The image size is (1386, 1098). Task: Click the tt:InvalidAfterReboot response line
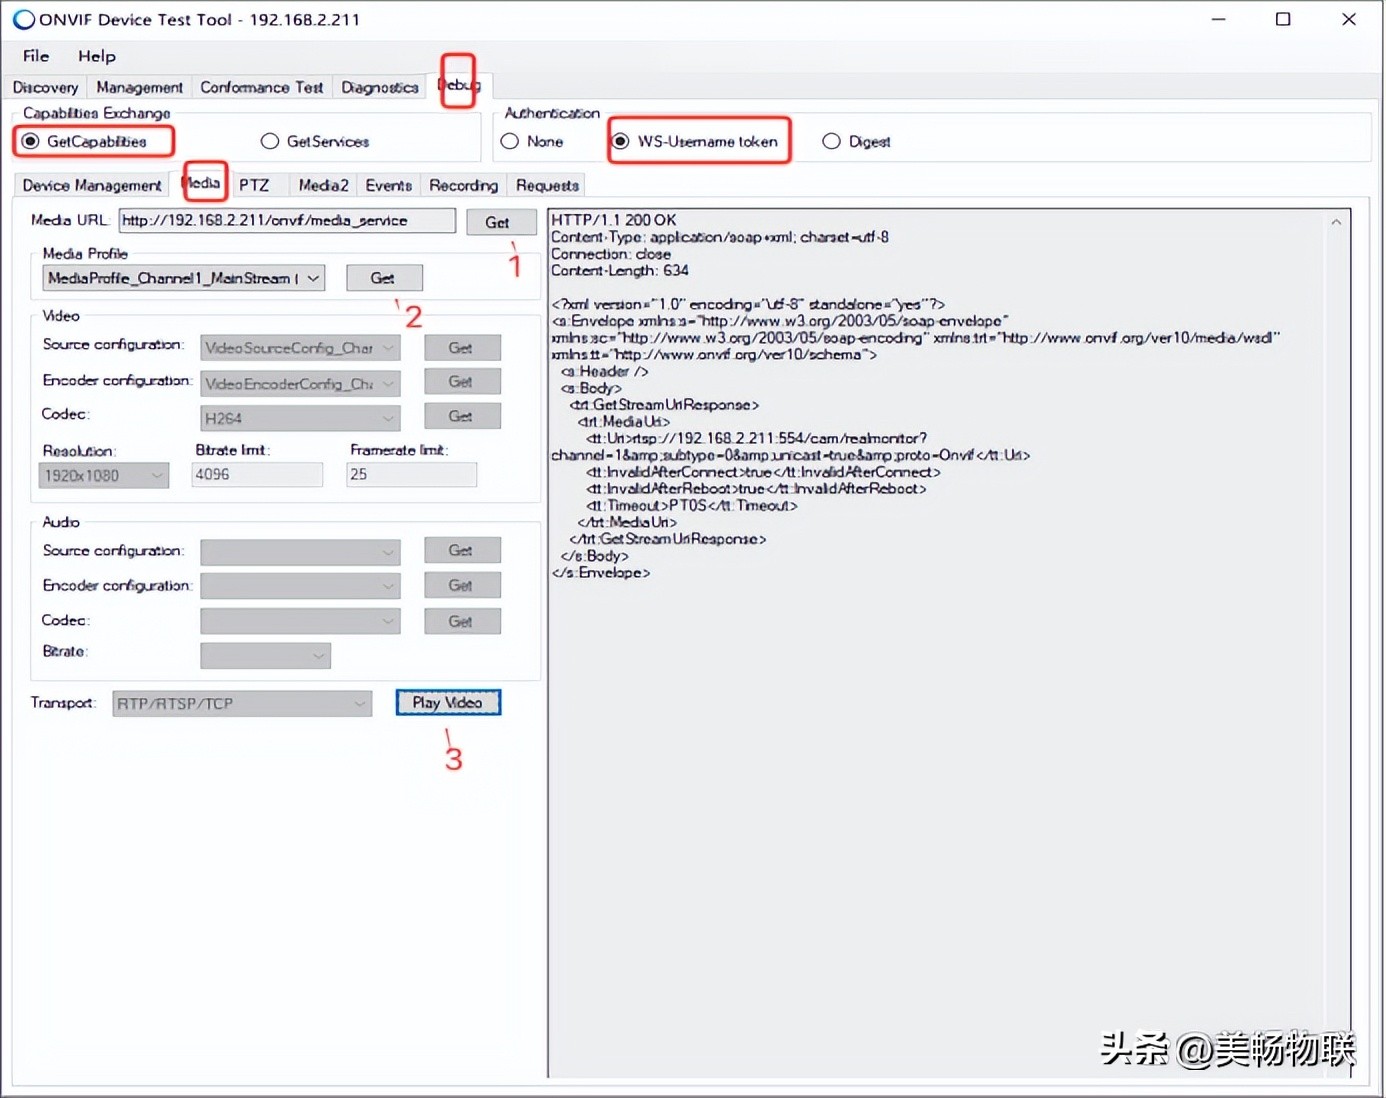(x=757, y=489)
